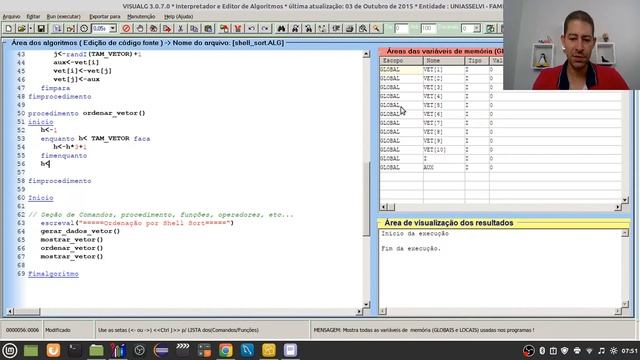Undo the last edit
The height and width of the screenshot is (360, 640).
click(x=251, y=29)
